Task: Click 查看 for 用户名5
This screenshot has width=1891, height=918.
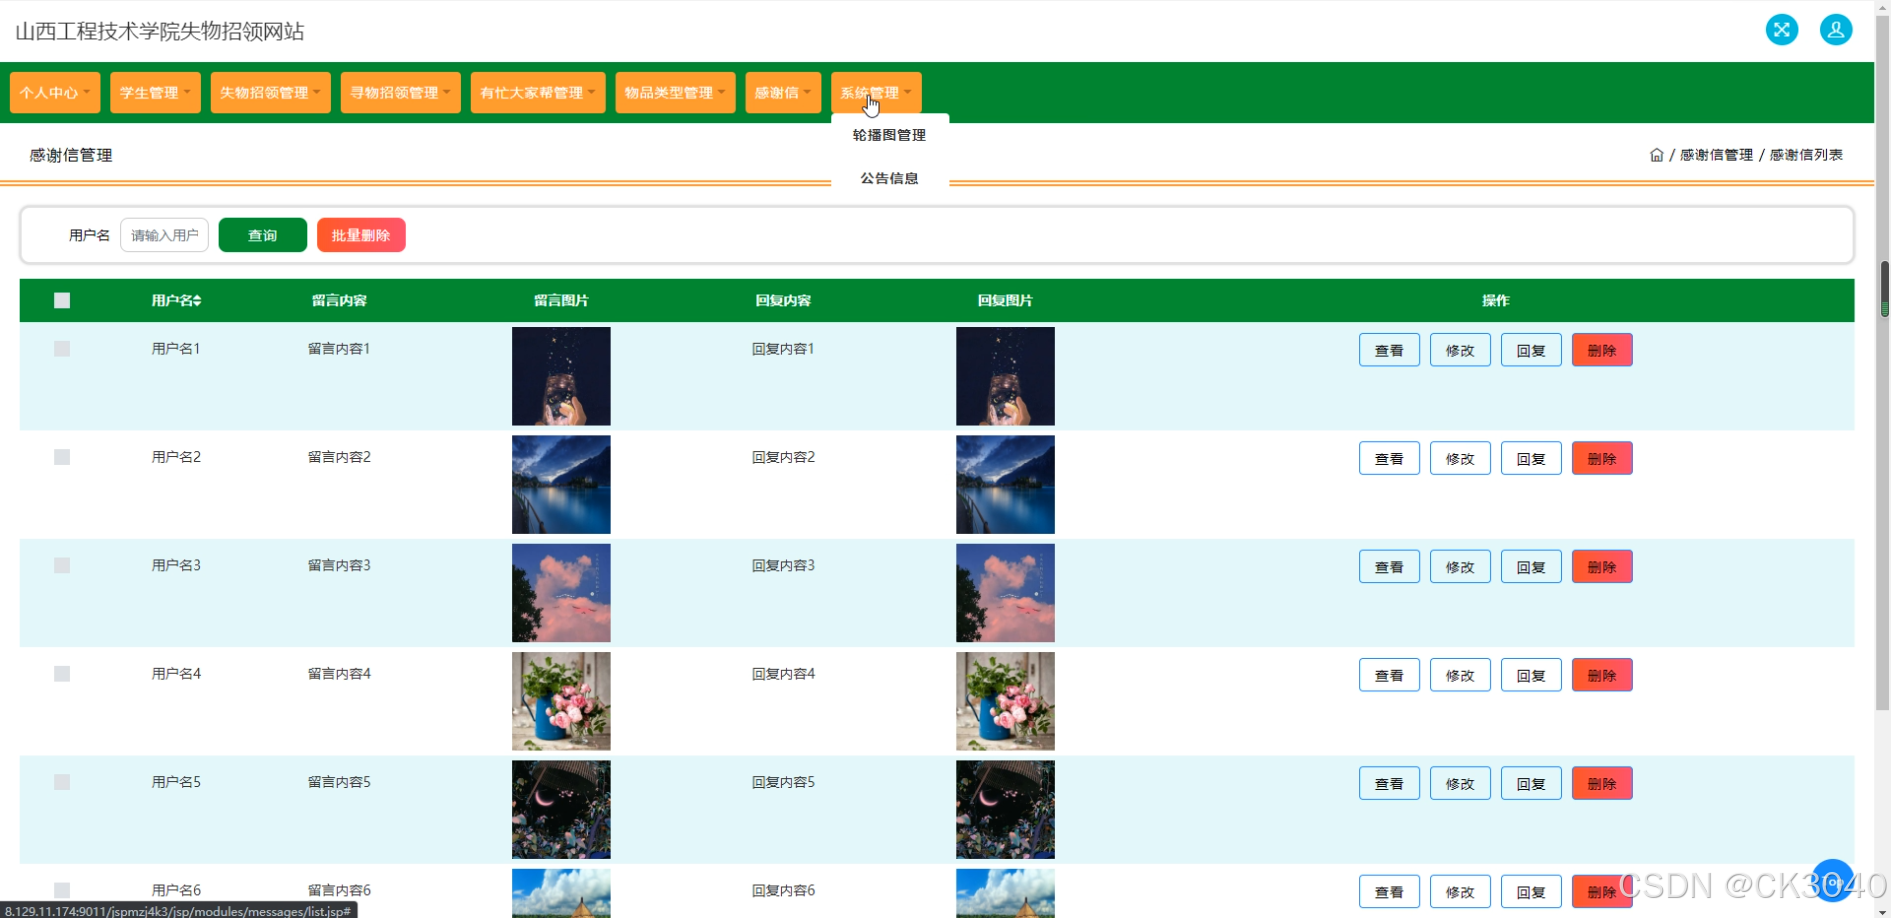Action: tap(1389, 783)
